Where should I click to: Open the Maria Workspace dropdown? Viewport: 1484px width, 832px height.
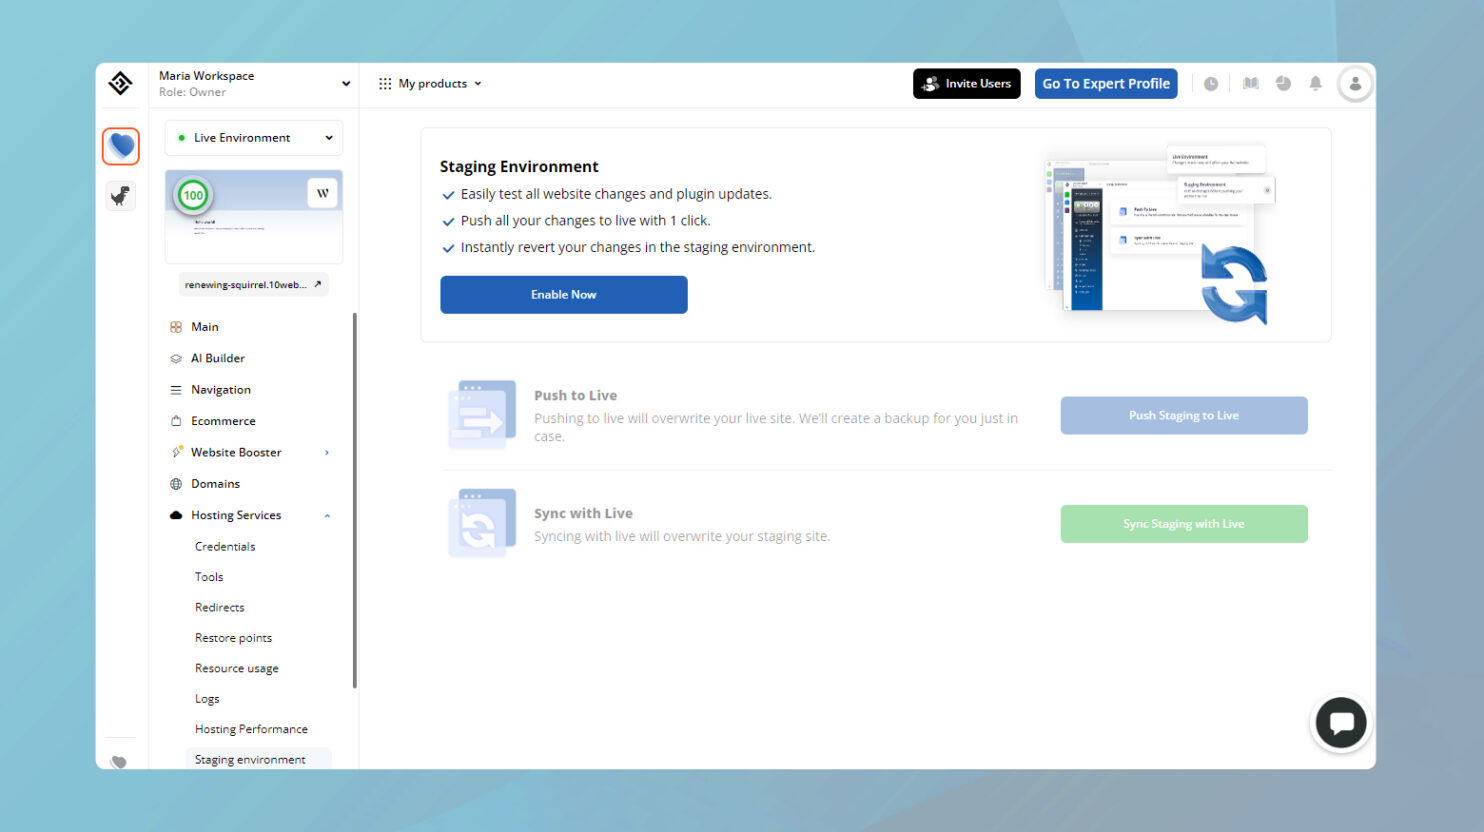tap(253, 83)
